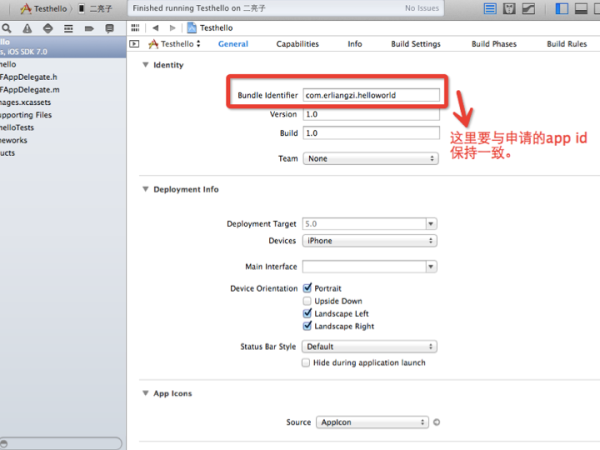
Task: Collapse the App Icons section
Action: [x=145, y=393]
